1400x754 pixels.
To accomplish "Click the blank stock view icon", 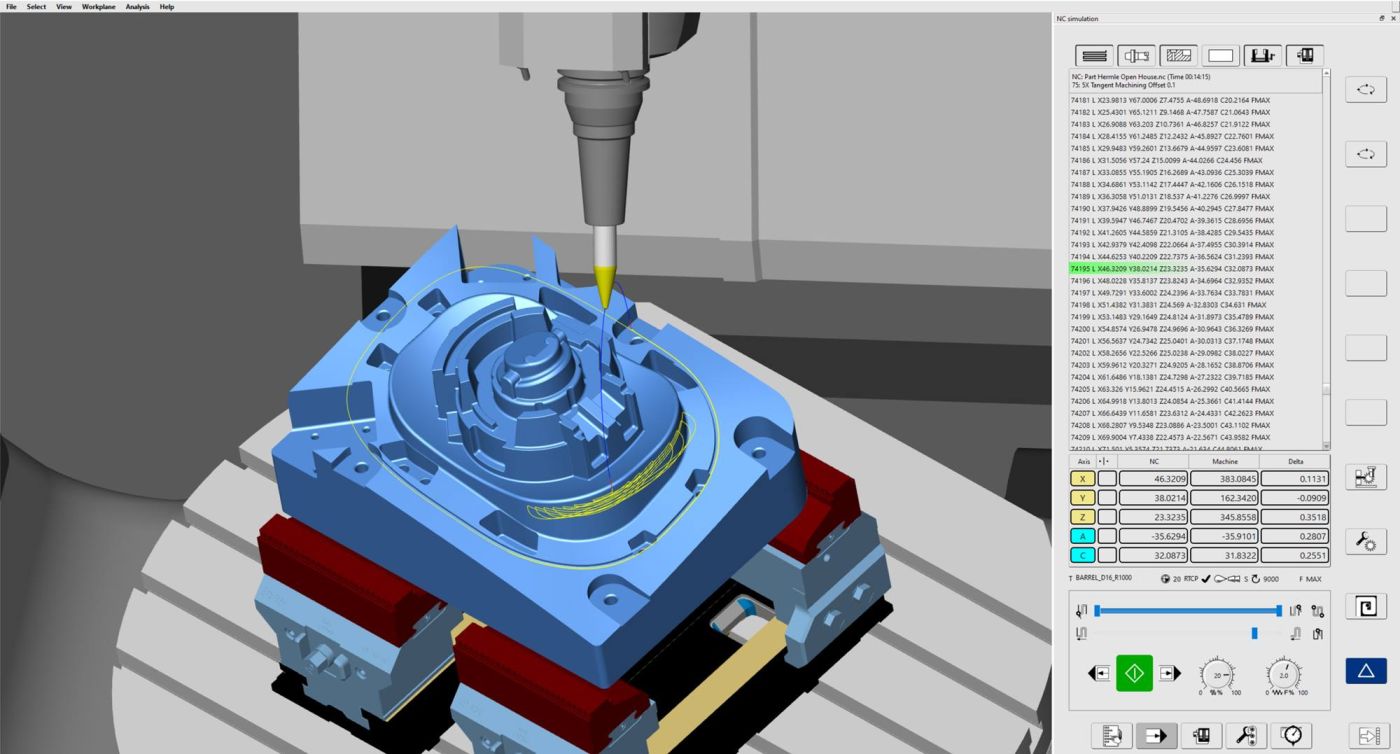I will pyautogui.click(x=1220, y=55).
